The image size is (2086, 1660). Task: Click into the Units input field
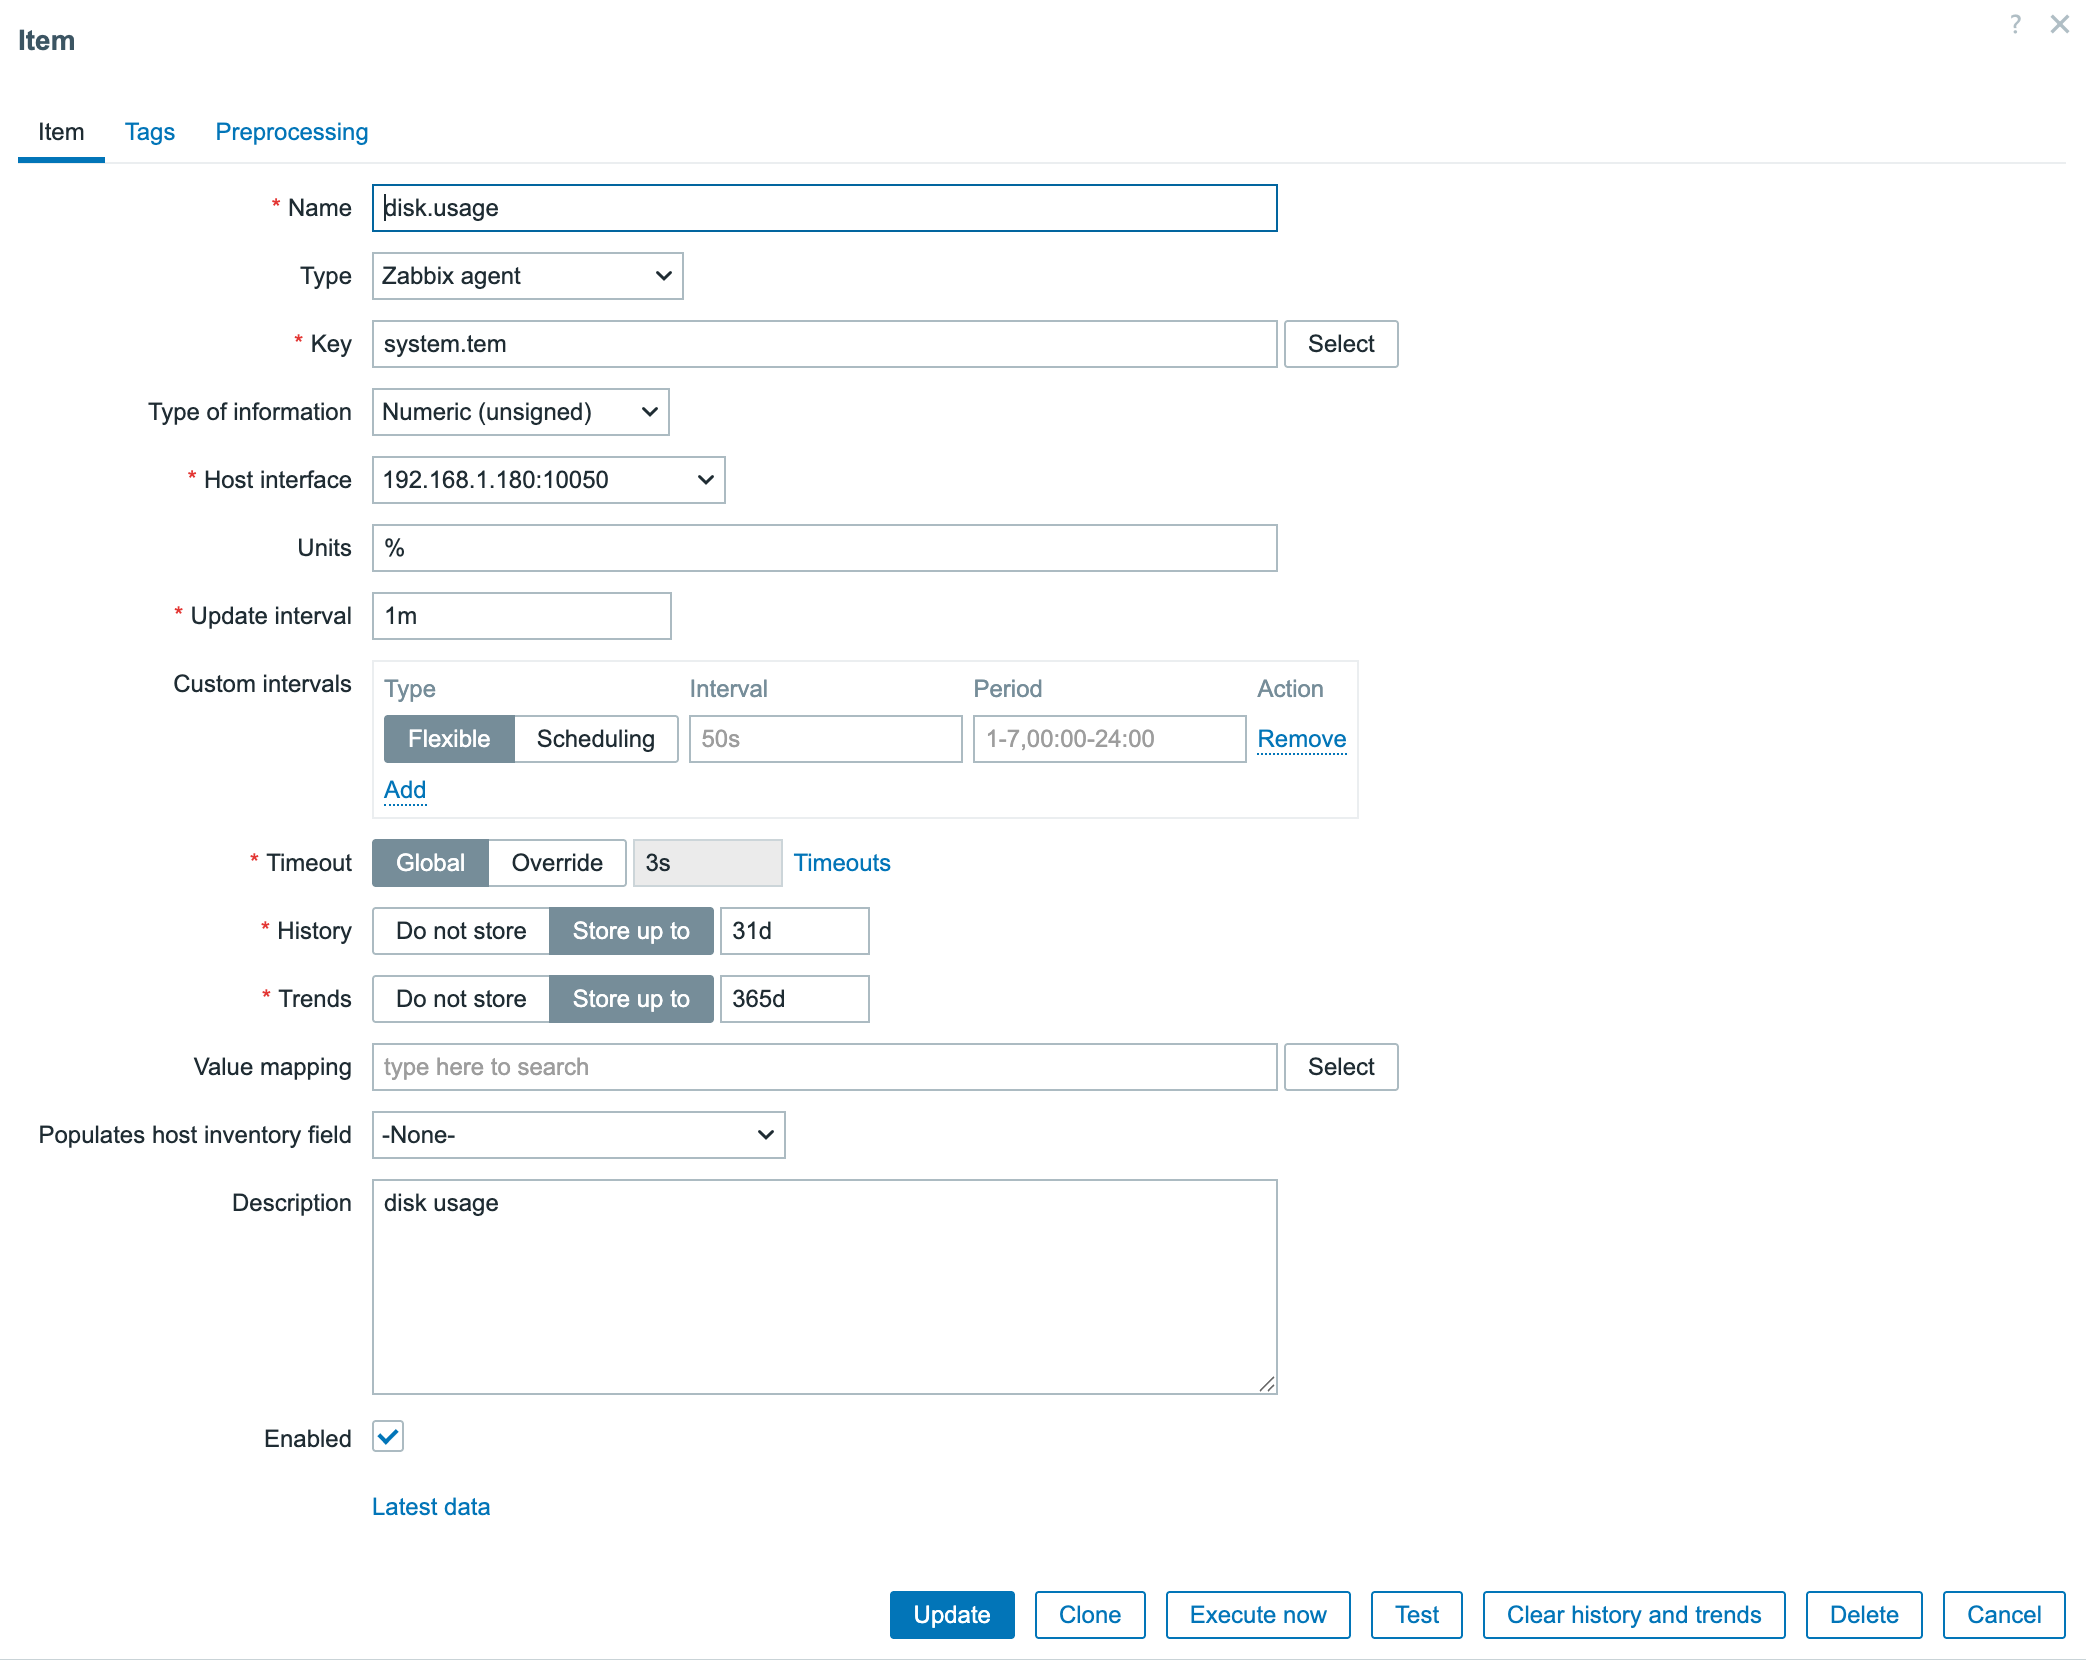click(824, 548)
